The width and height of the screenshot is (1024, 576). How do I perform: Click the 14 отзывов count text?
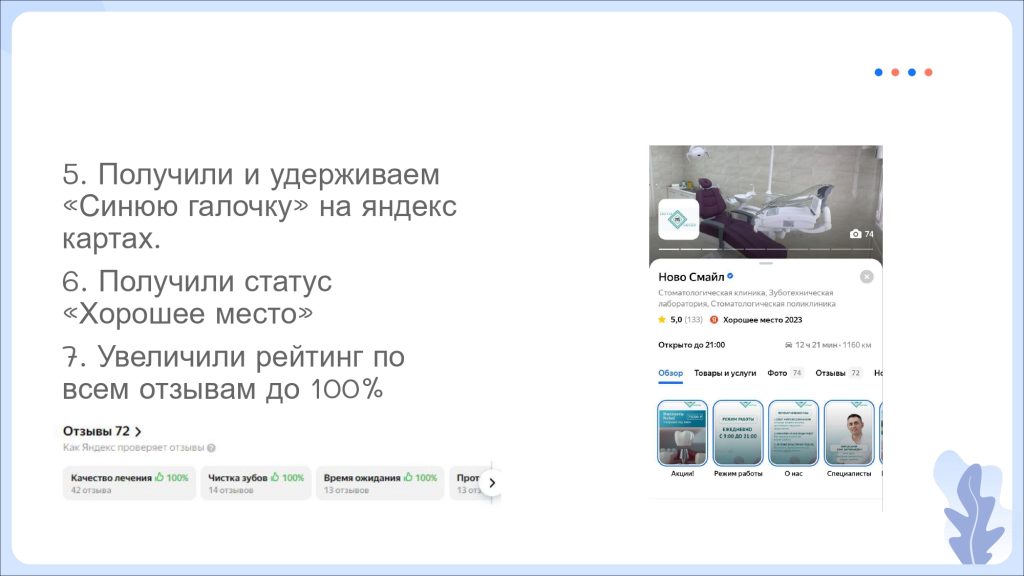[x=231, y=490]
